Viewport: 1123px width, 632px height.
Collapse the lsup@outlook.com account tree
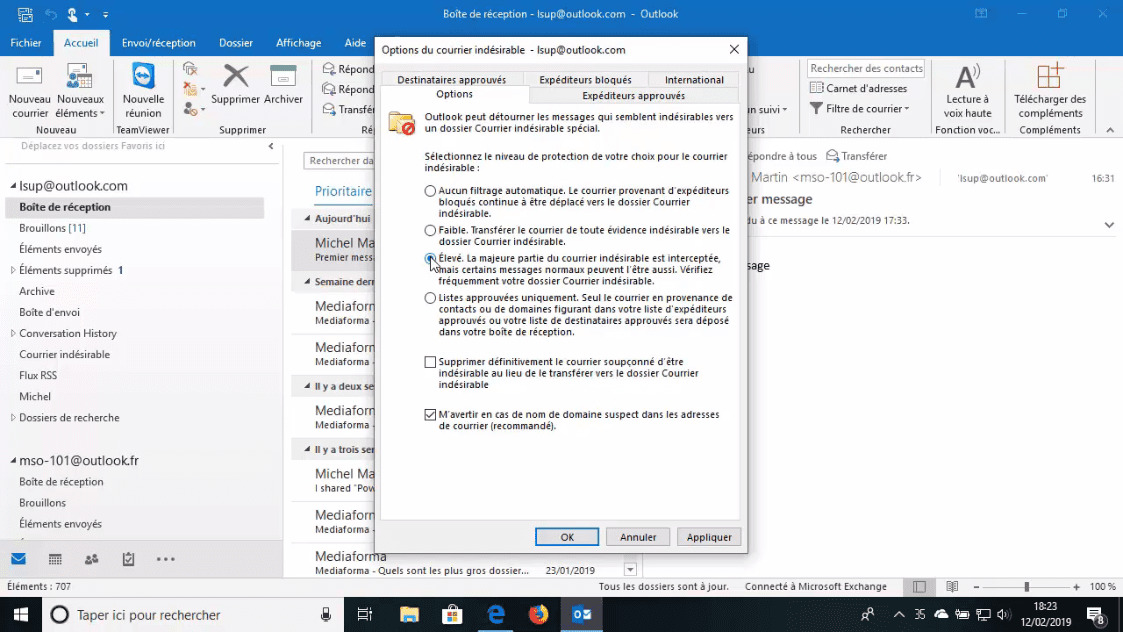coord(13,186)
